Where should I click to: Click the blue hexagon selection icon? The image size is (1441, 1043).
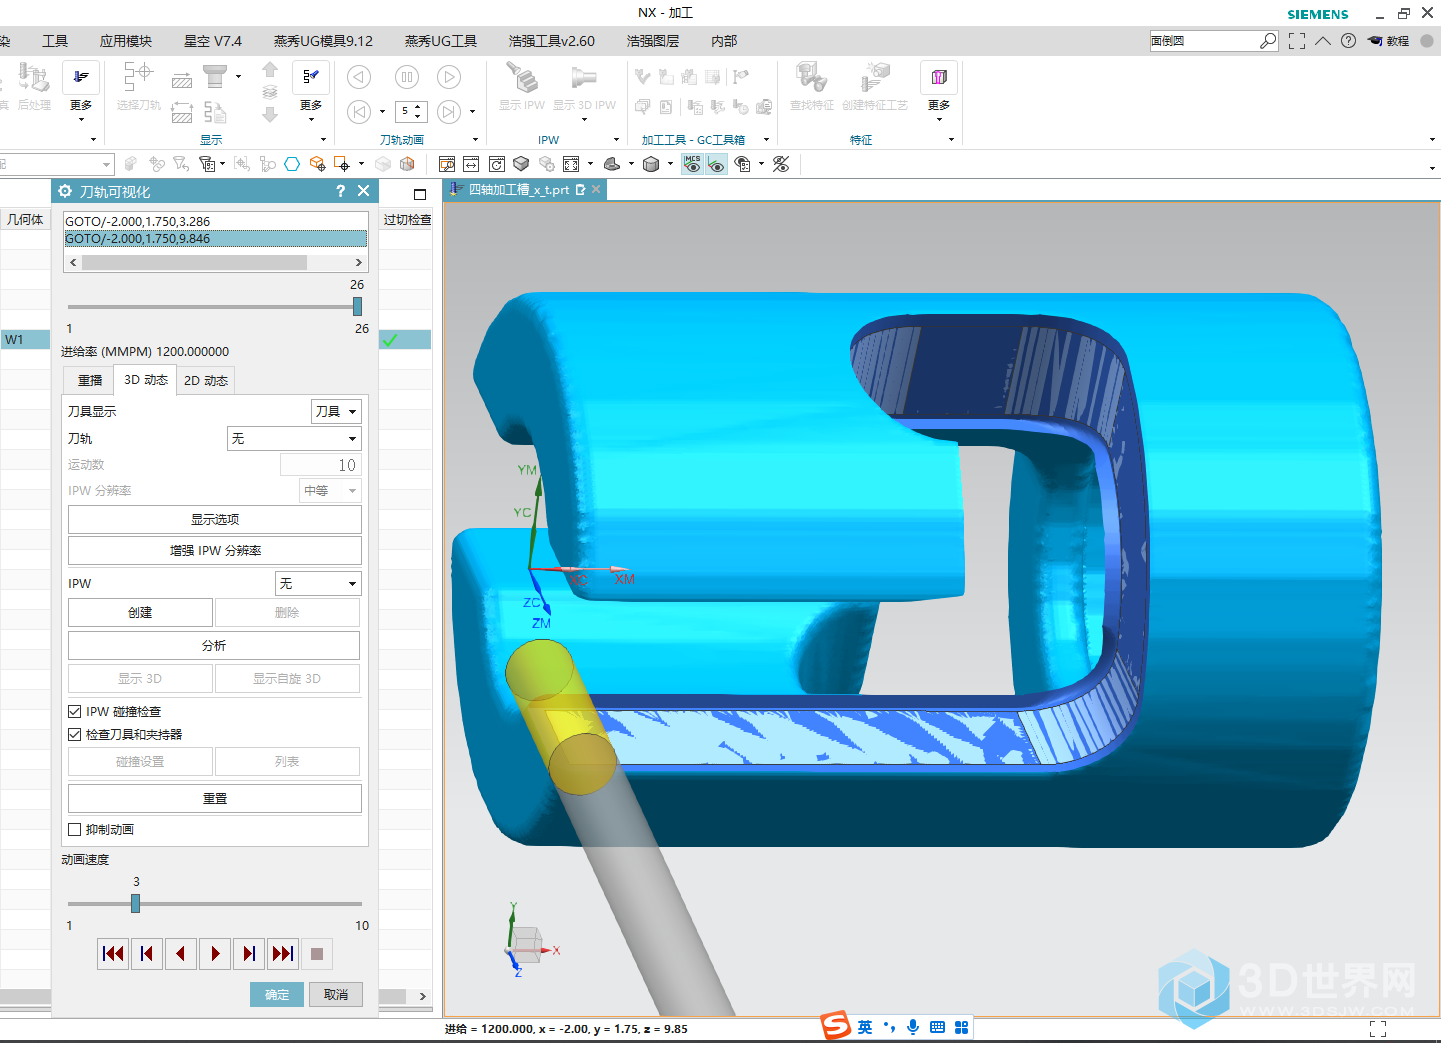[292, 164]
